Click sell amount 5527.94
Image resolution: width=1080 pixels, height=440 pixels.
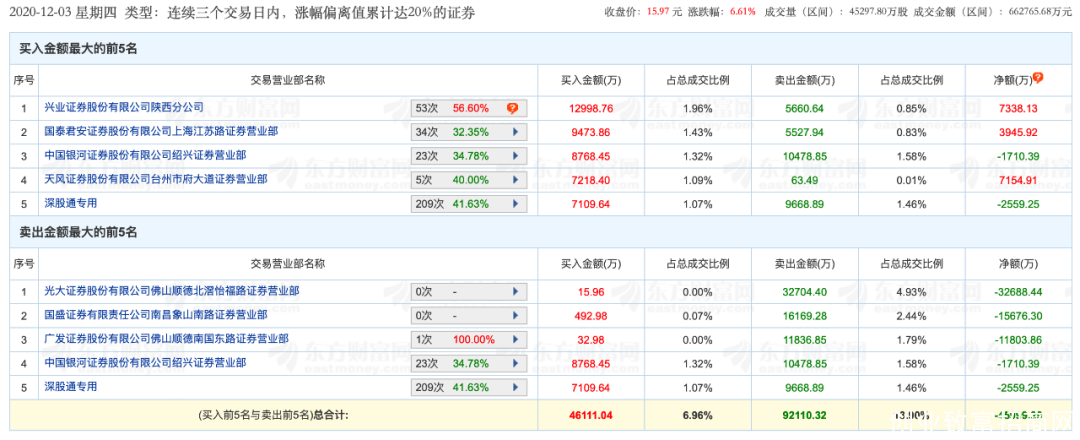point(804,132)
